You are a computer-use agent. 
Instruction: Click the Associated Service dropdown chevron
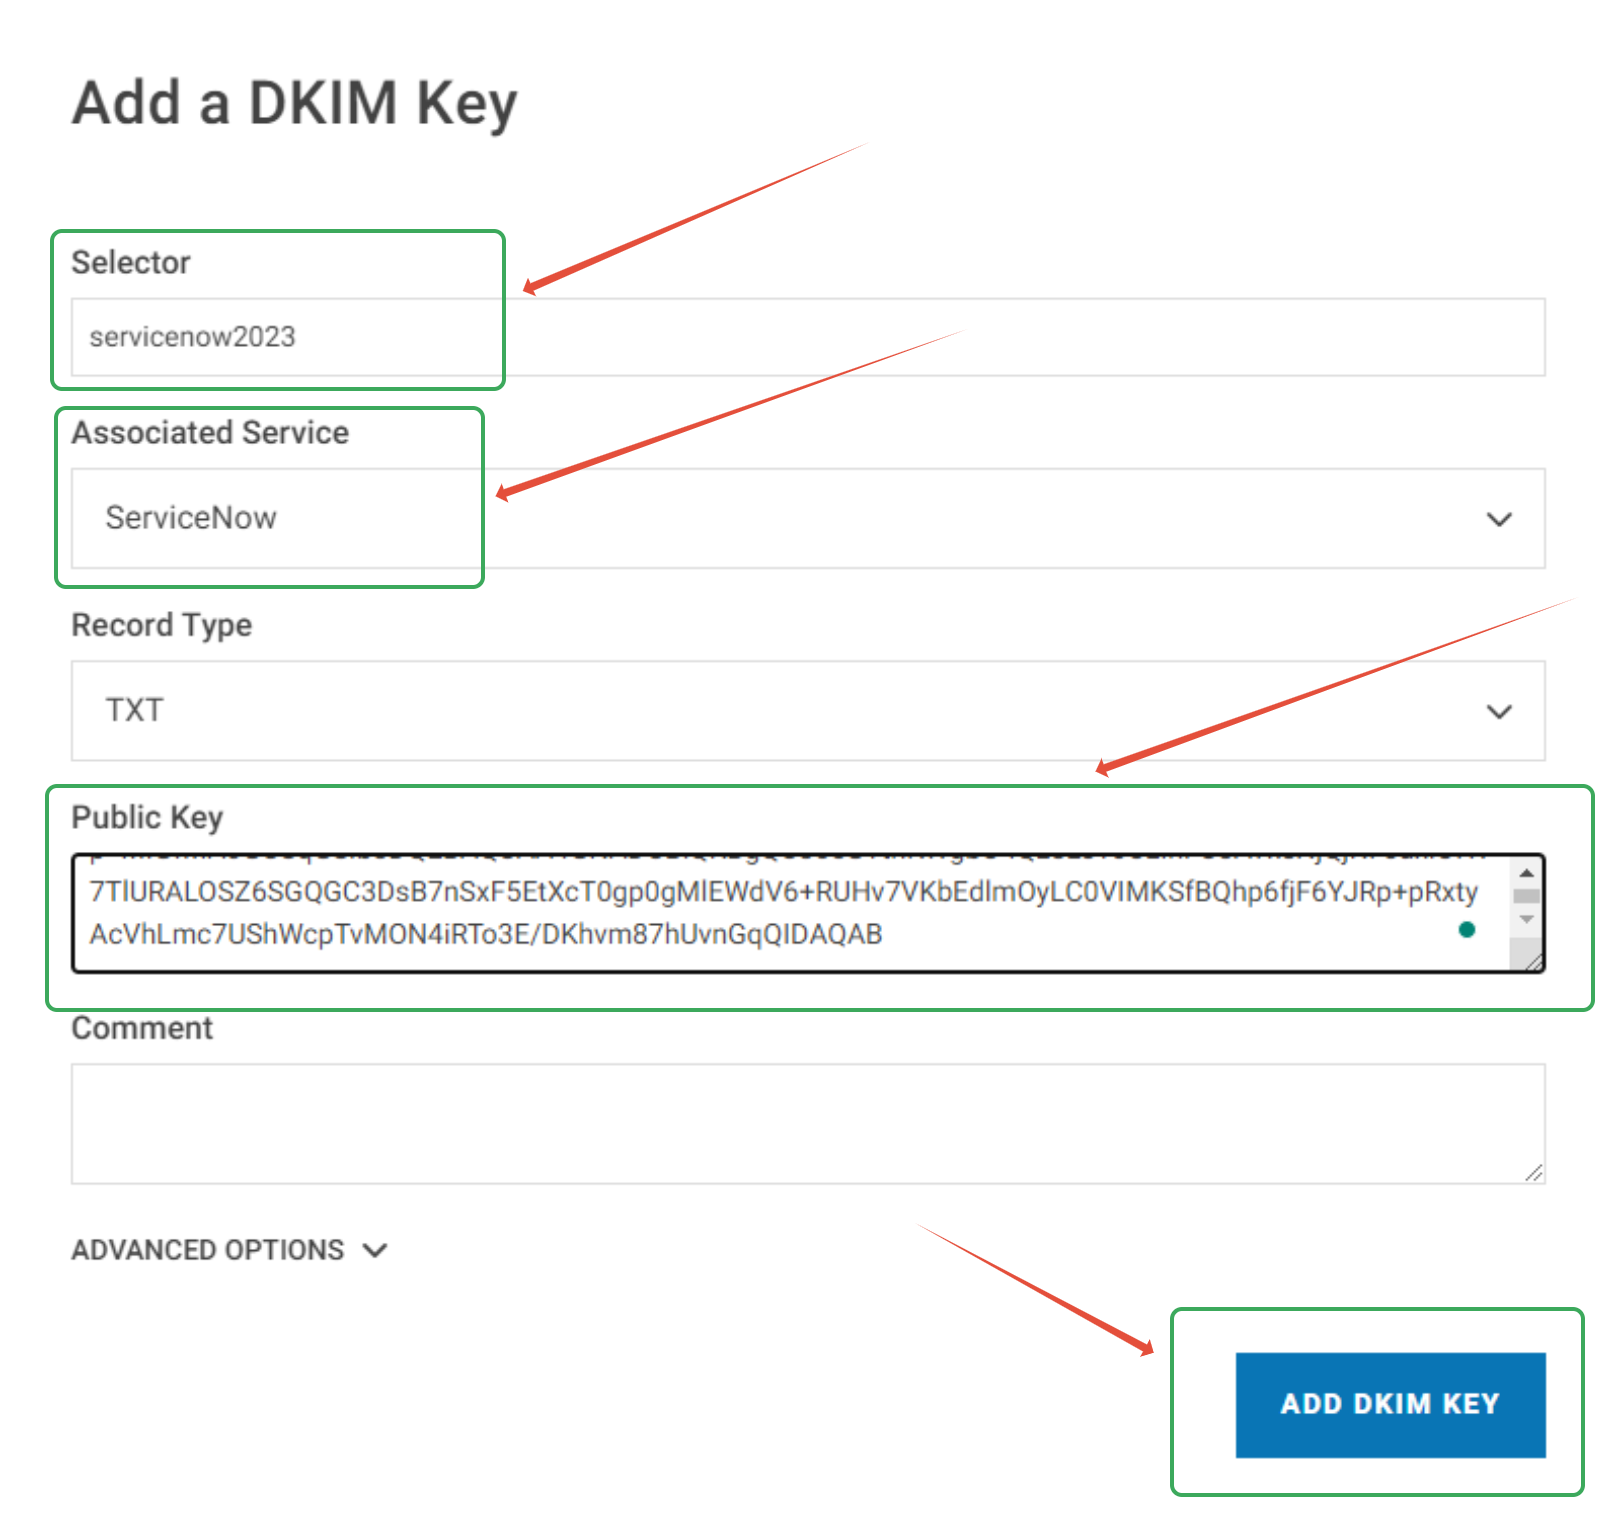tap(1498, 519)
